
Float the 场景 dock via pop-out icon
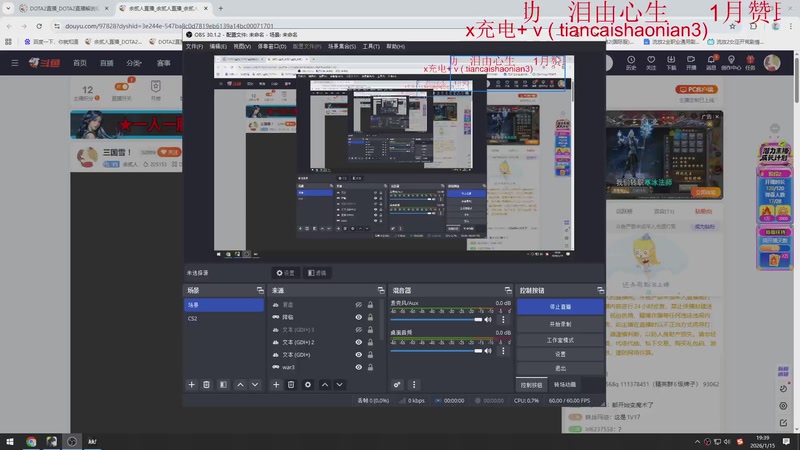pyautogui.click(x=260, y=290)
